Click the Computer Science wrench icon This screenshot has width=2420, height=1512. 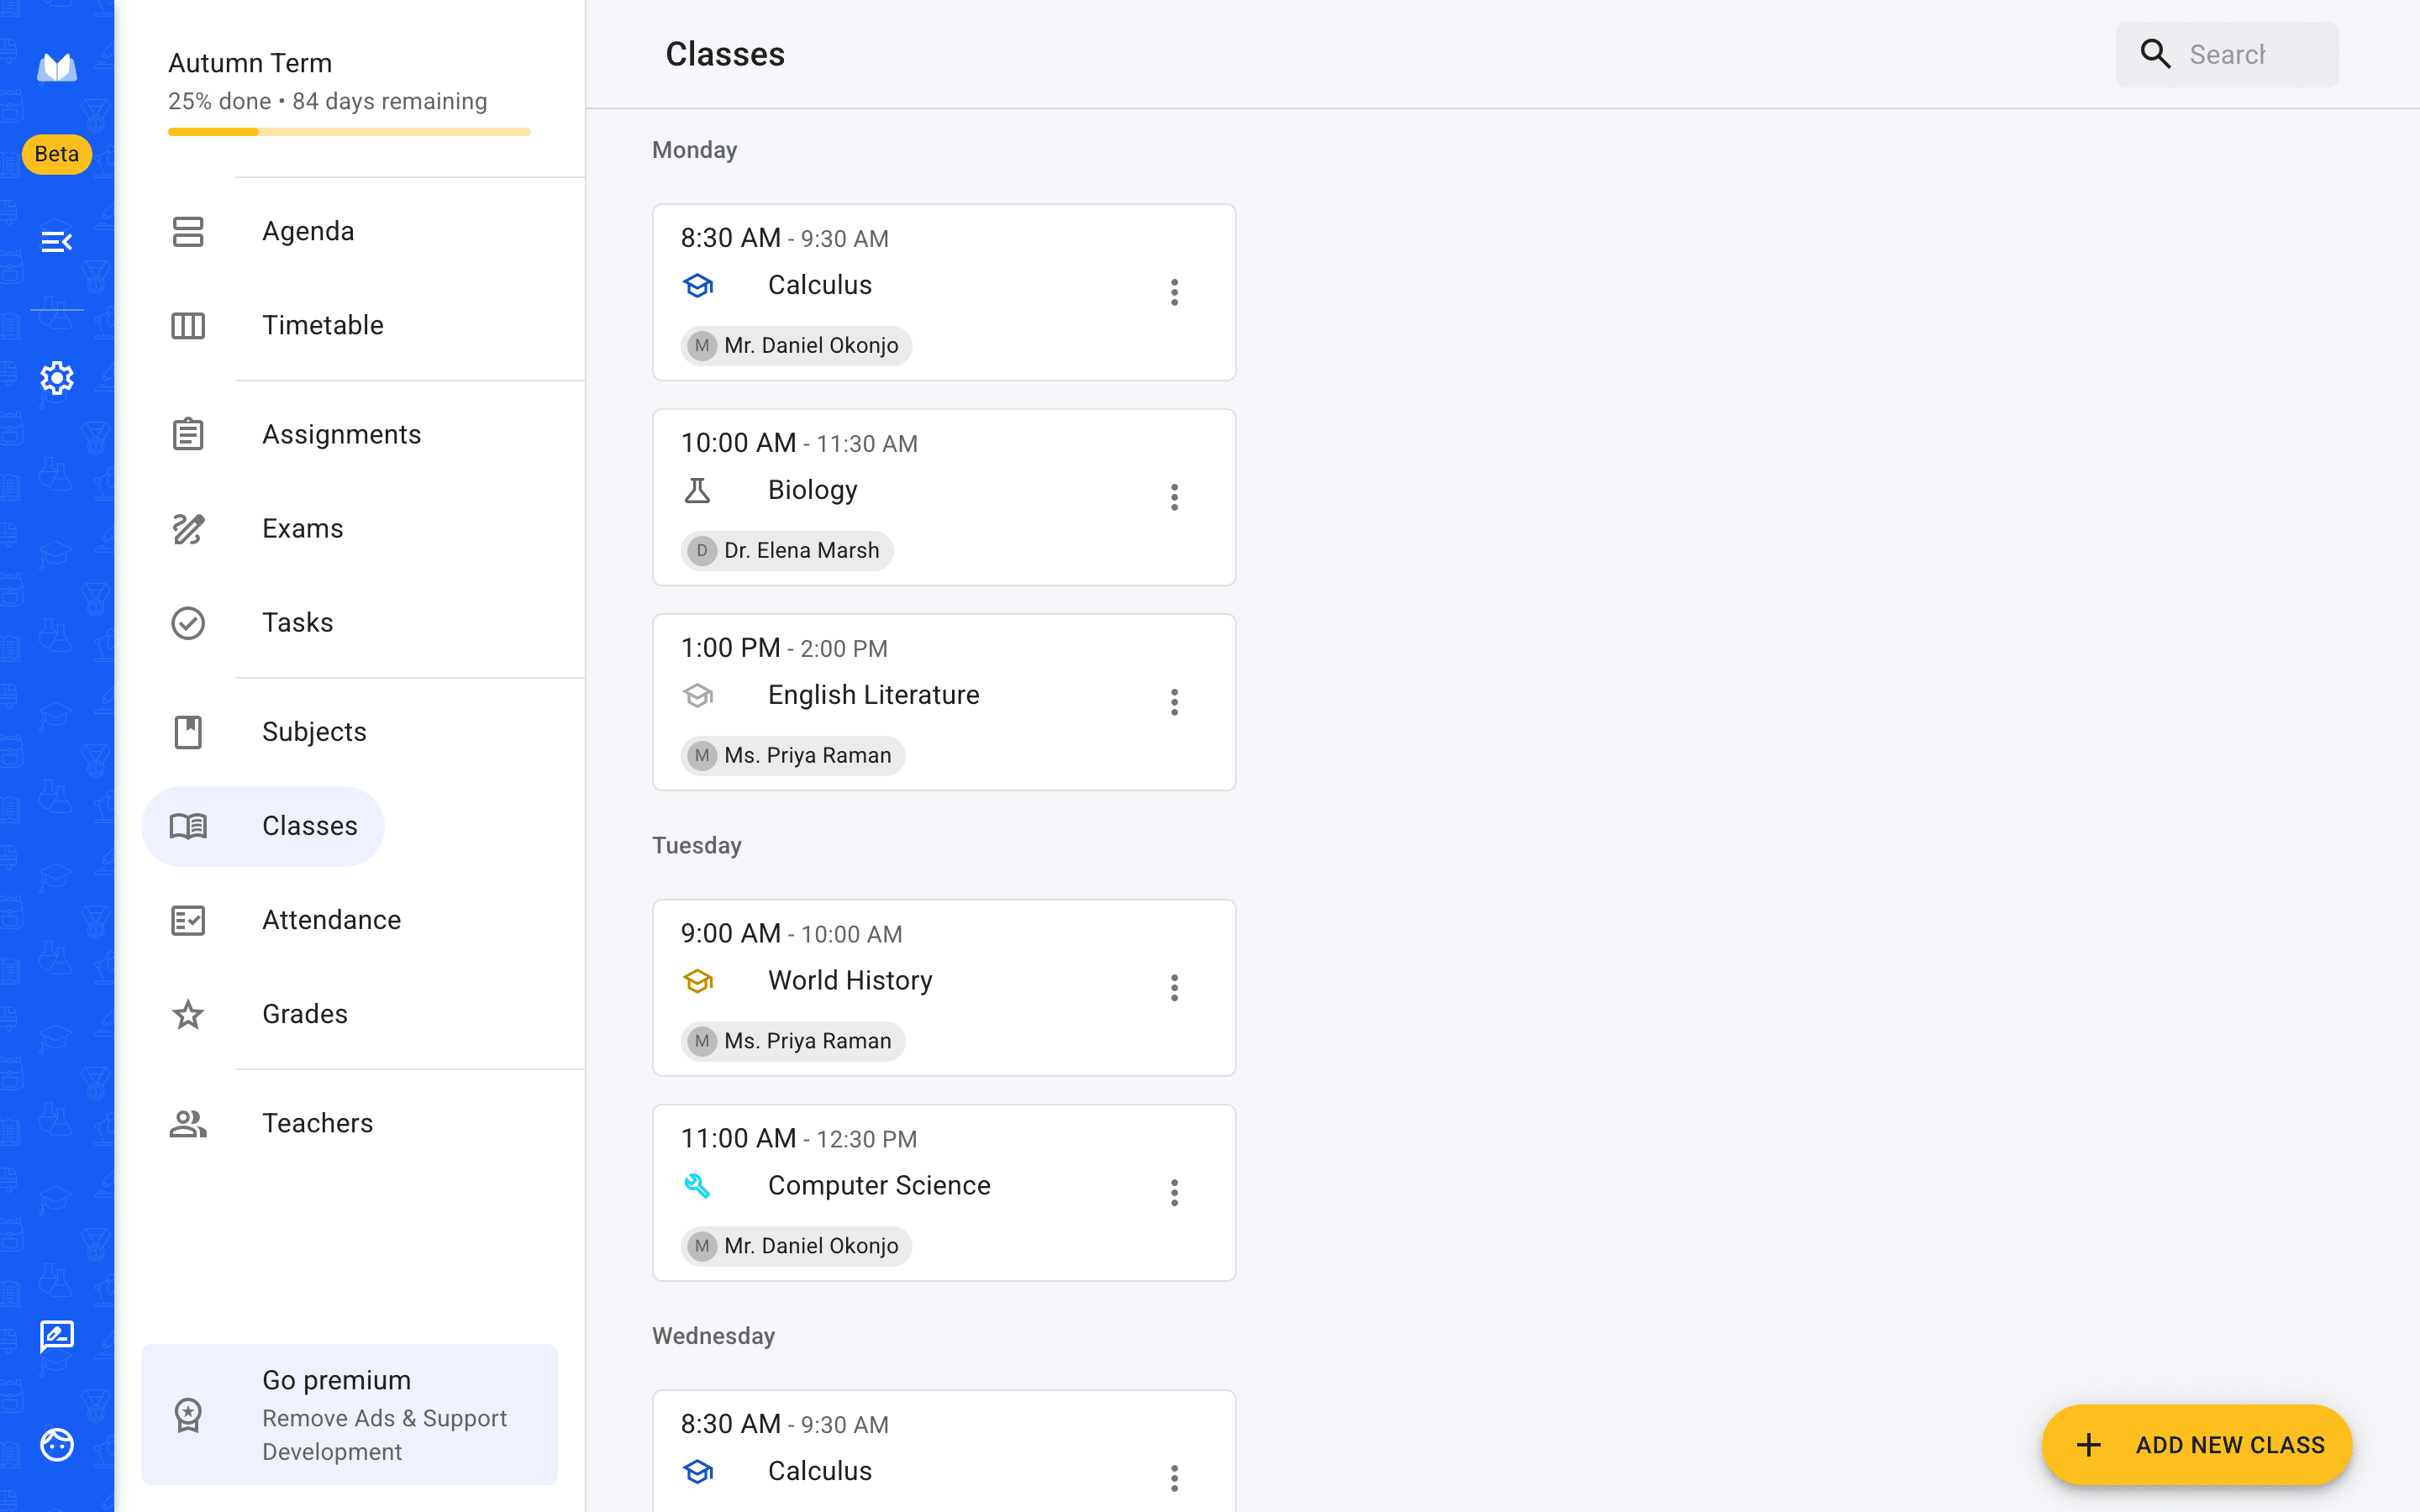point(698,1186)
